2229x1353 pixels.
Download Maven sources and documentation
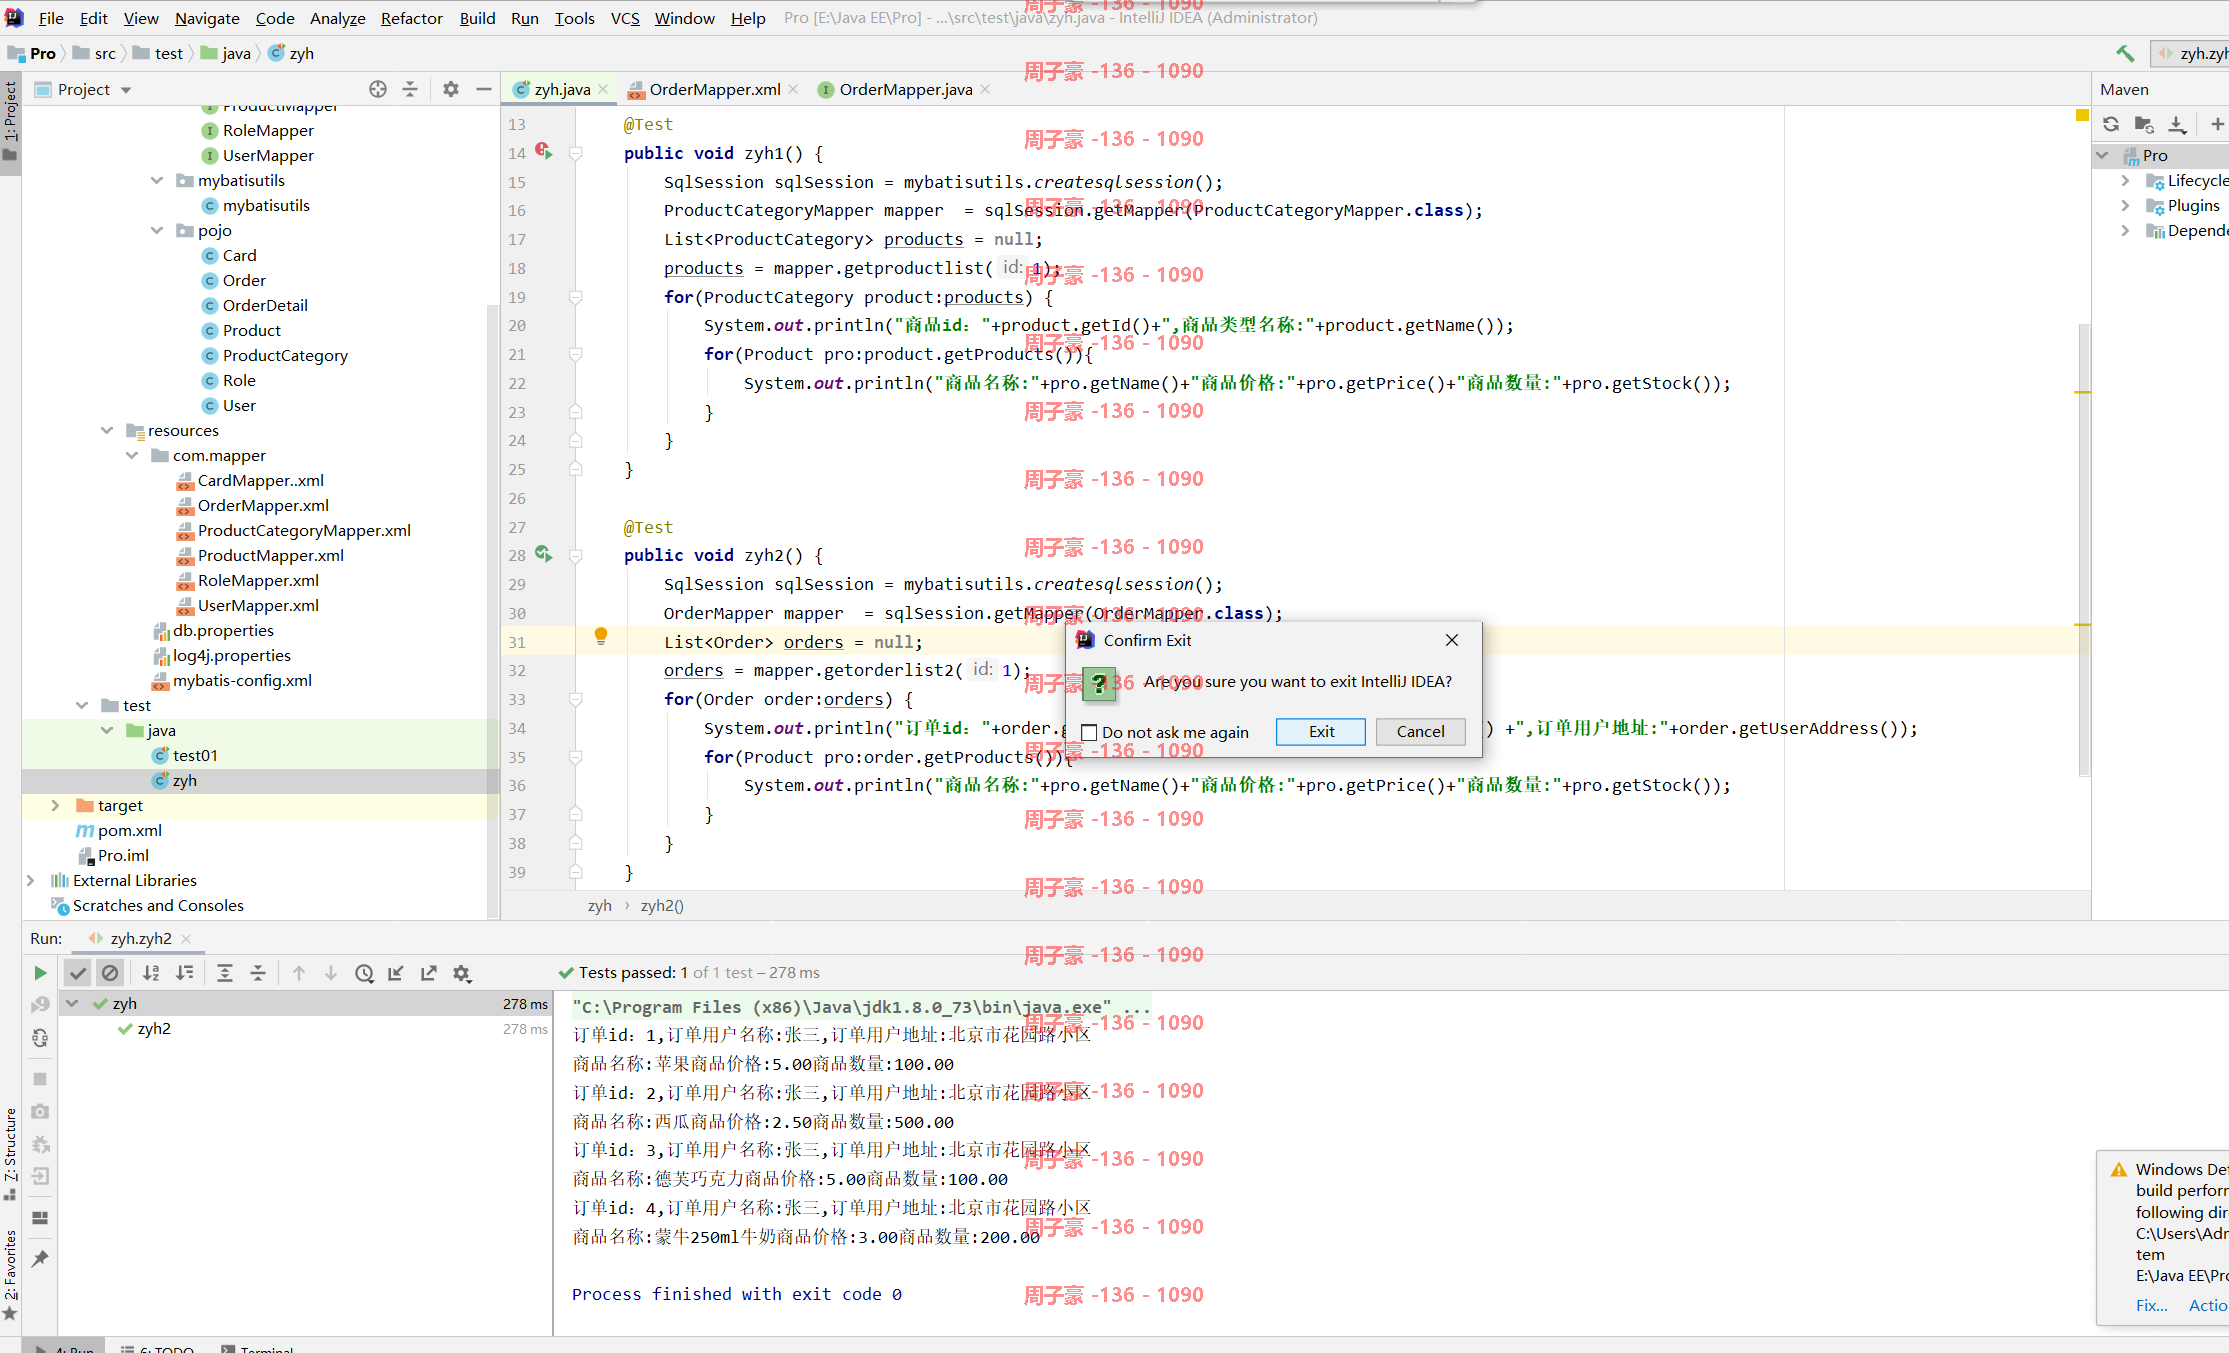(x=2177, y=124)
